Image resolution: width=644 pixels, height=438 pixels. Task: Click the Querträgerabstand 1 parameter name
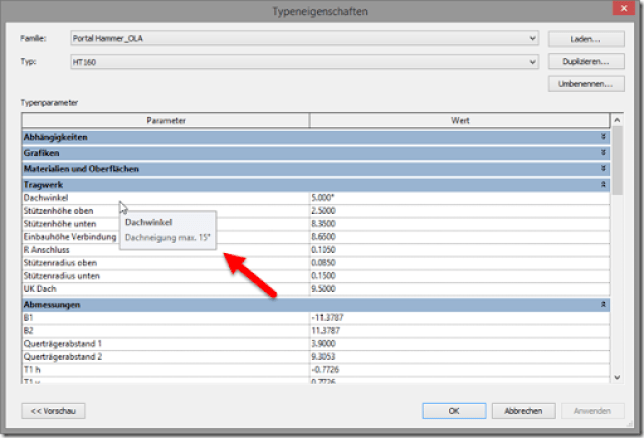click(x=62, y=343)
